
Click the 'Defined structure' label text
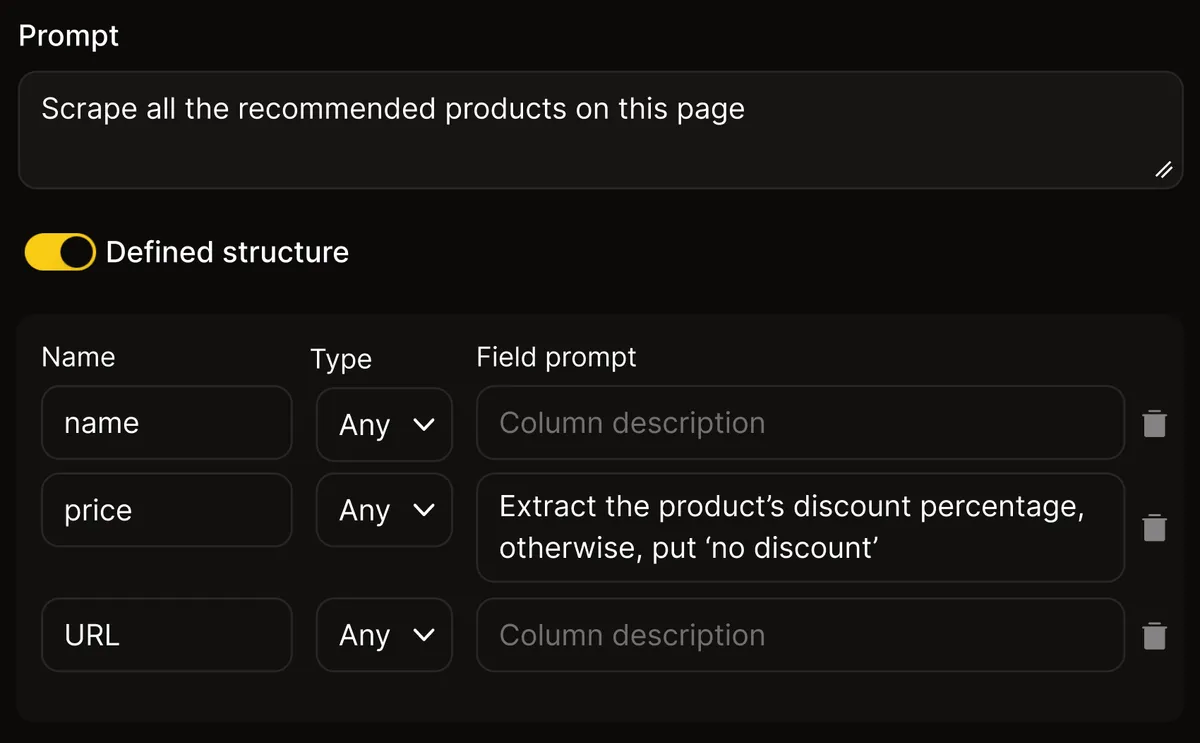(x=227, y=252)
